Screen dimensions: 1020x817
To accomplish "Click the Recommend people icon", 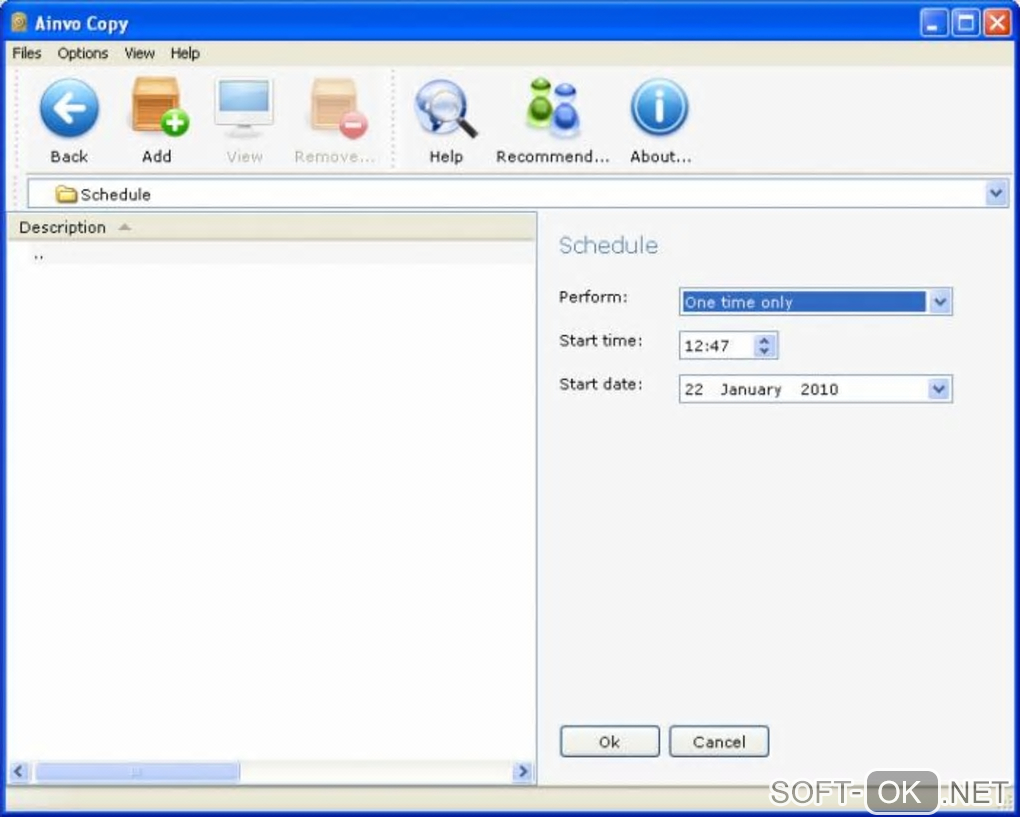I will click(x=553, y=107).
